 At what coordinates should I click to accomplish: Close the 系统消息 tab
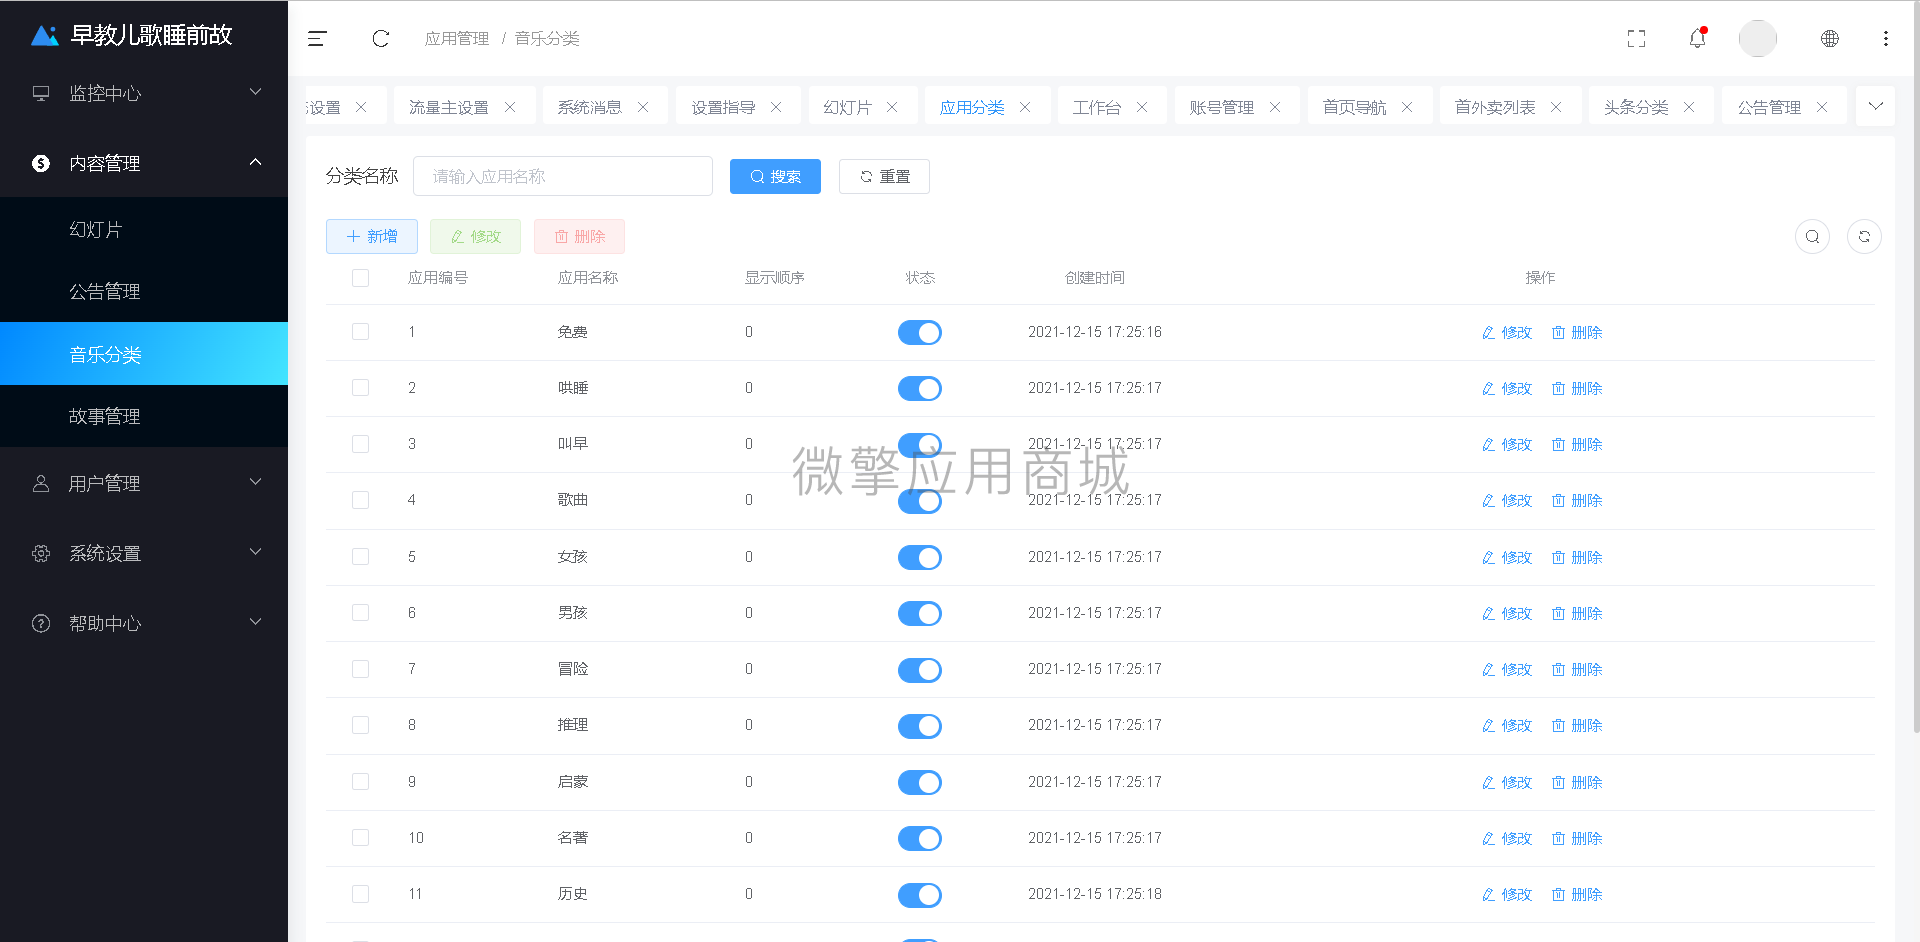pyautogui.click(x=643, y=107)
